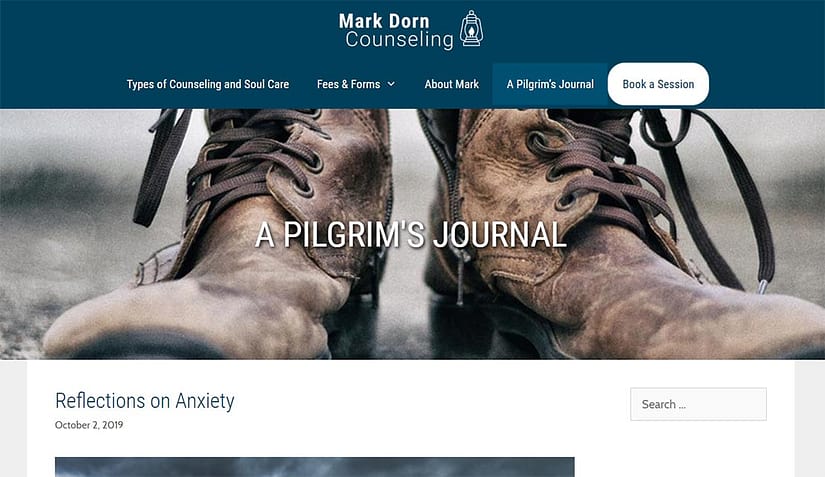Click the October 2, 2019 post date
The image size is (825, 477).
[89, 425]
